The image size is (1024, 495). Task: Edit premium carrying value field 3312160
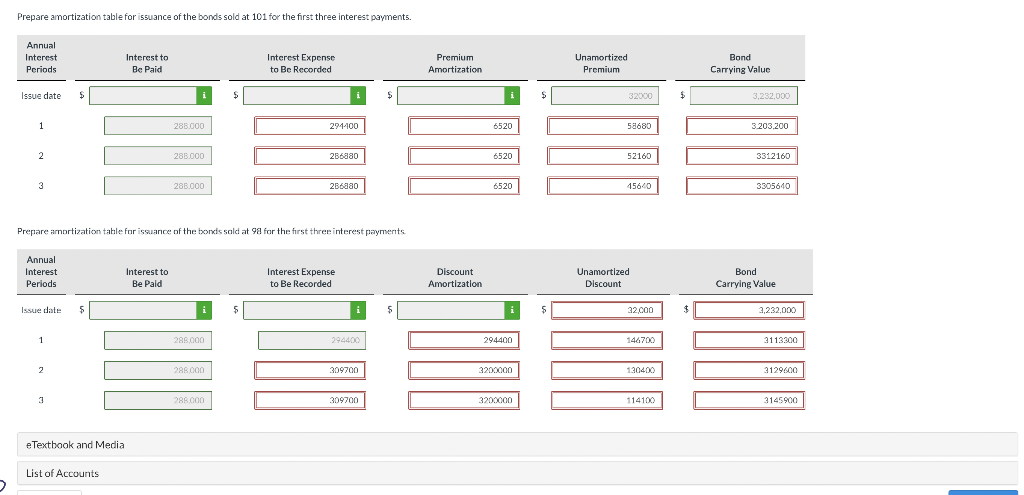(742, 156)
